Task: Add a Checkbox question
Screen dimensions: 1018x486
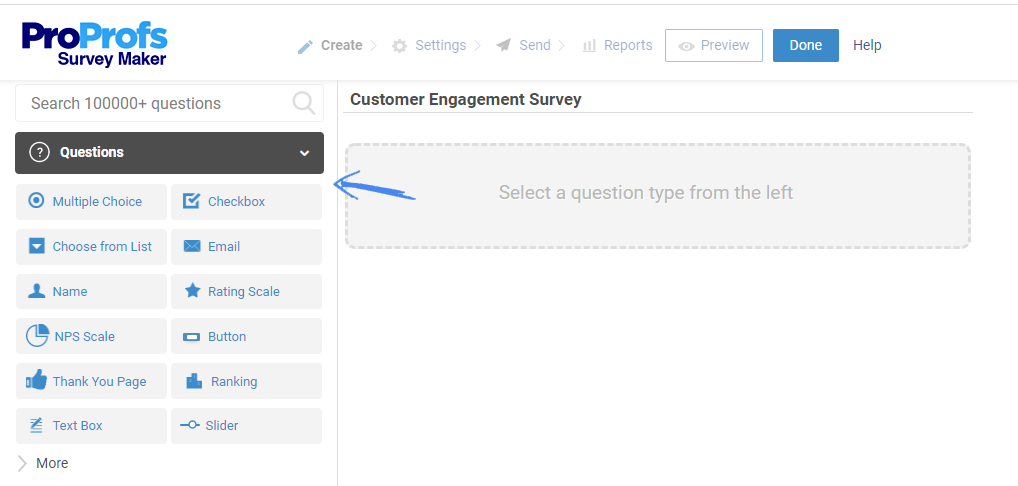Action: [247, 202]
